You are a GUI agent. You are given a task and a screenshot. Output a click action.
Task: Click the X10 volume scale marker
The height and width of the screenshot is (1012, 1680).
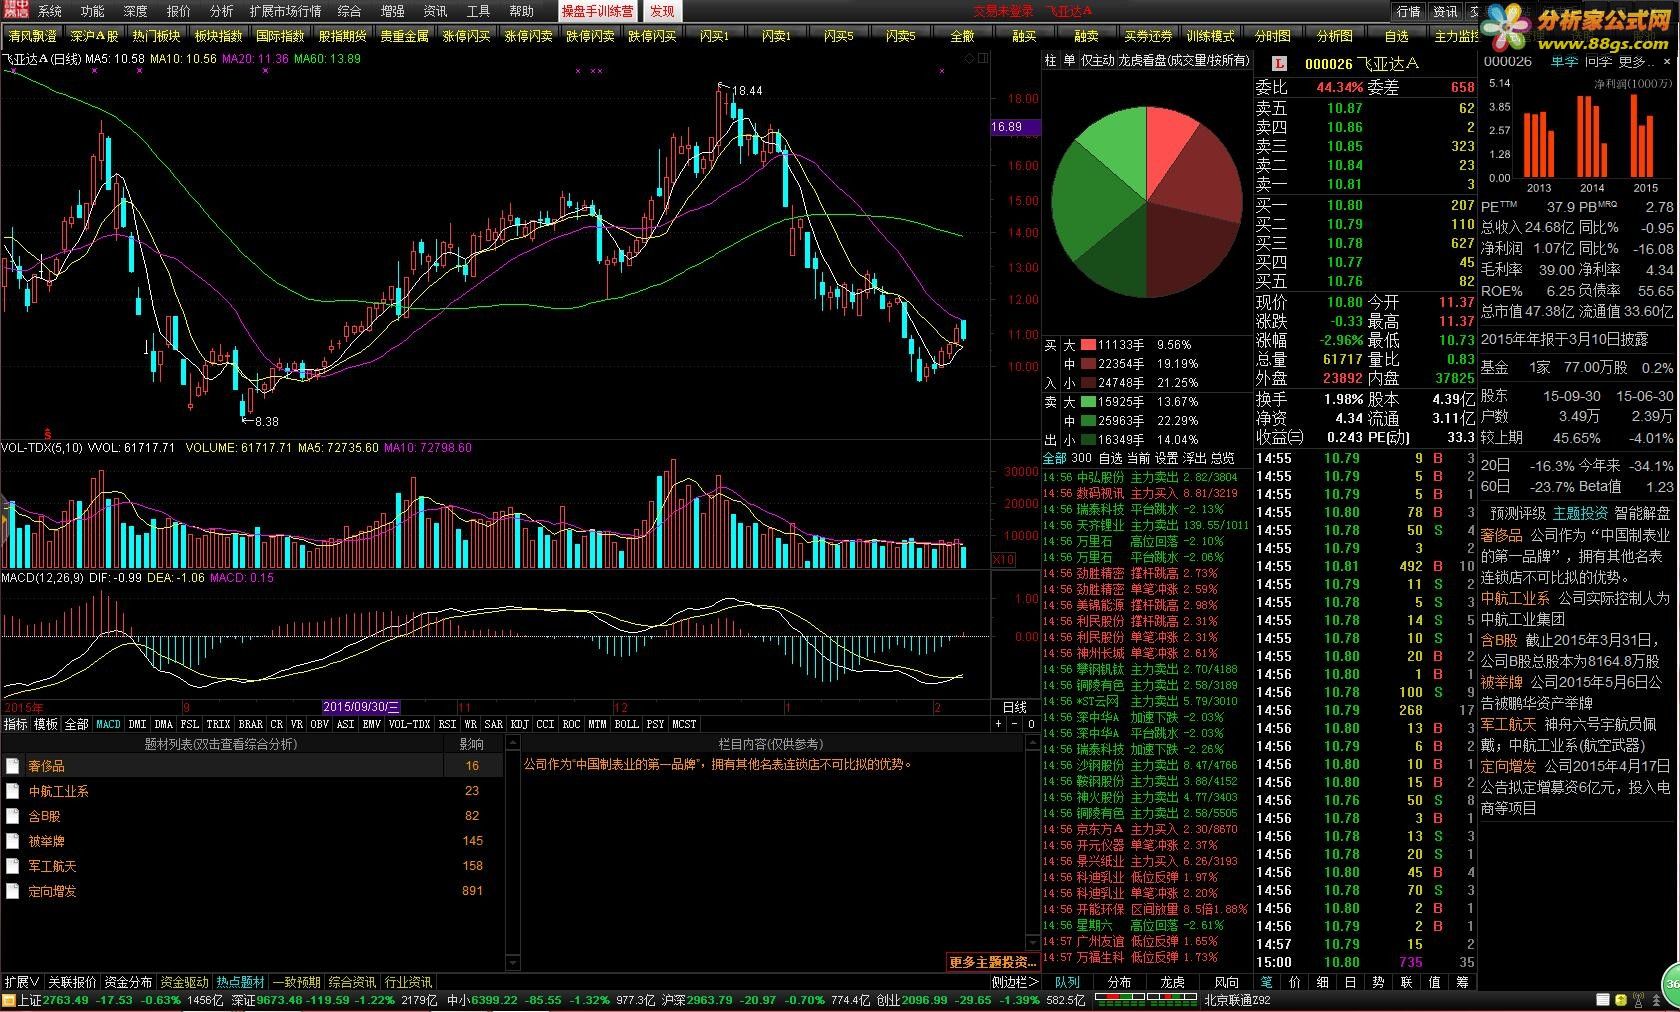tap(1004, 560)
